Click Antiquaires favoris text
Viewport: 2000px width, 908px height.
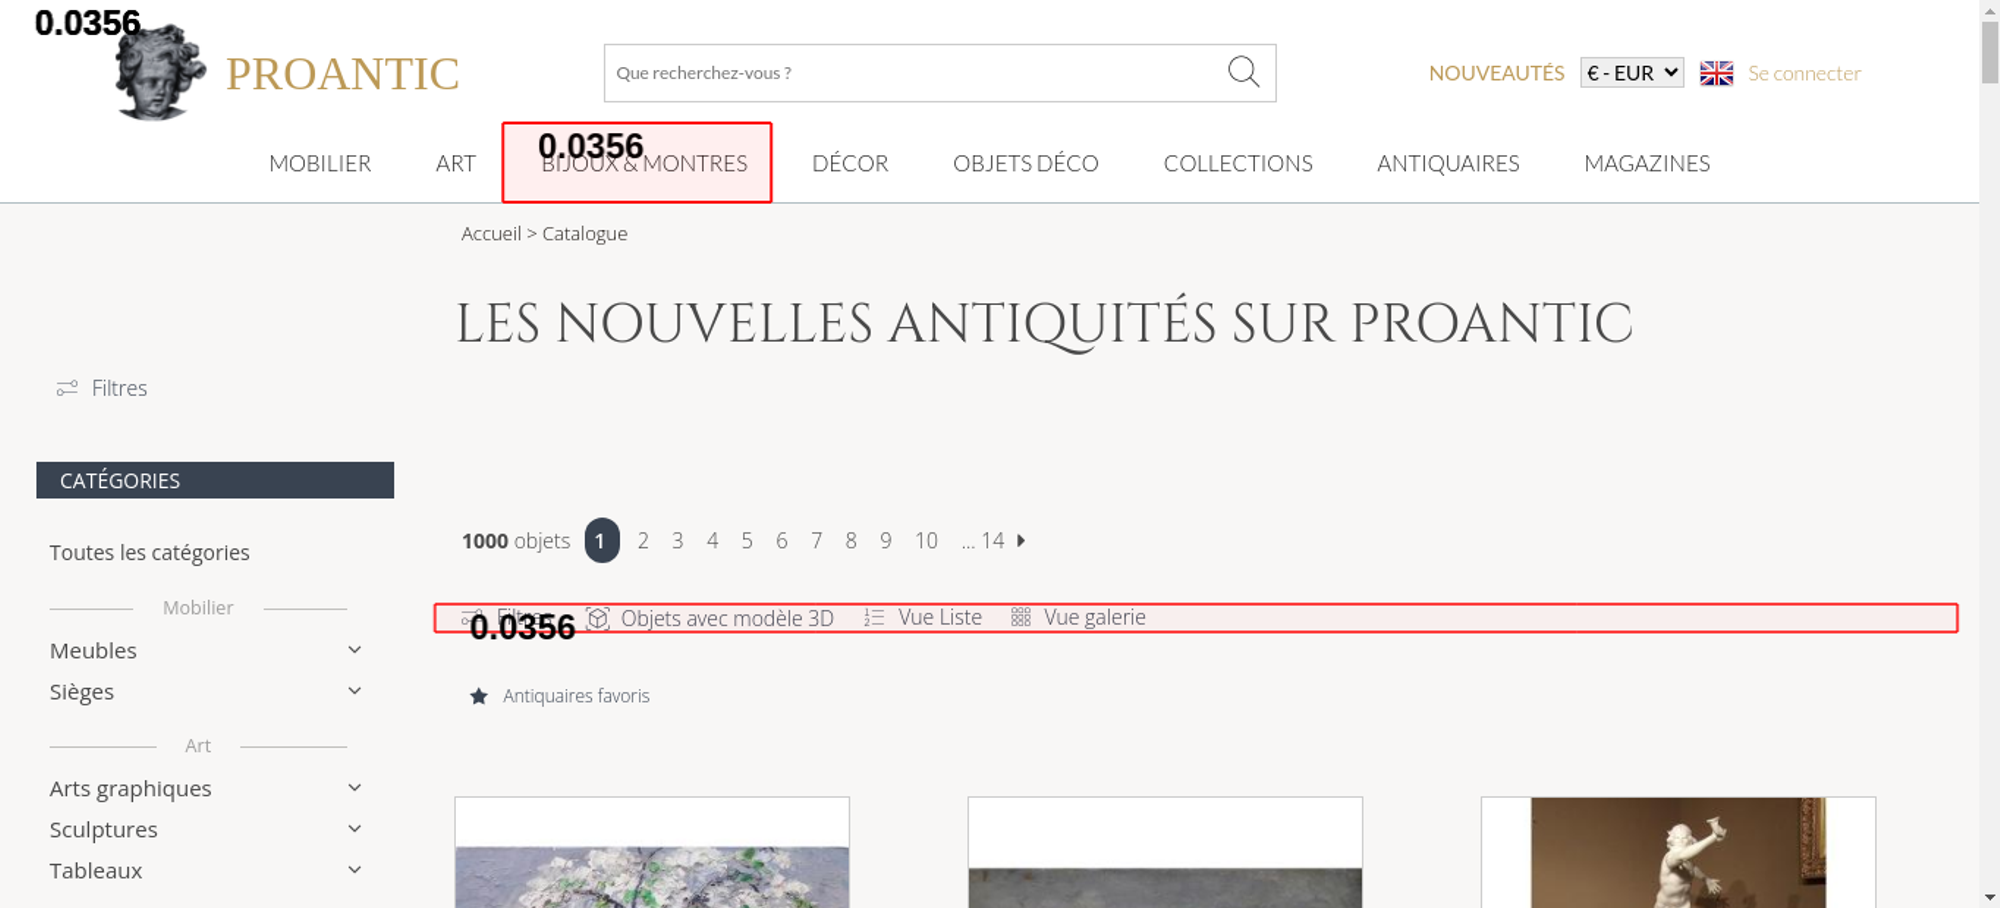(576, 695)
